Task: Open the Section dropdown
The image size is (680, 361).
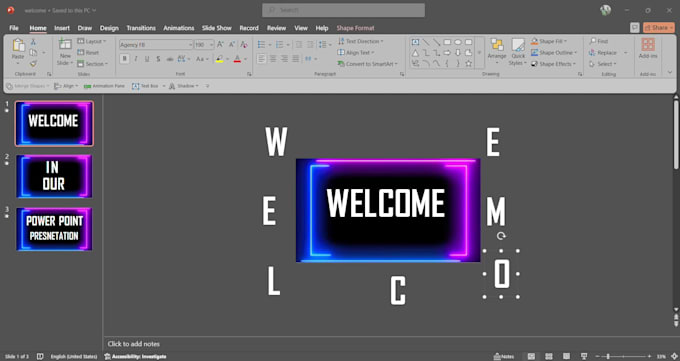Action: [92, 64]
